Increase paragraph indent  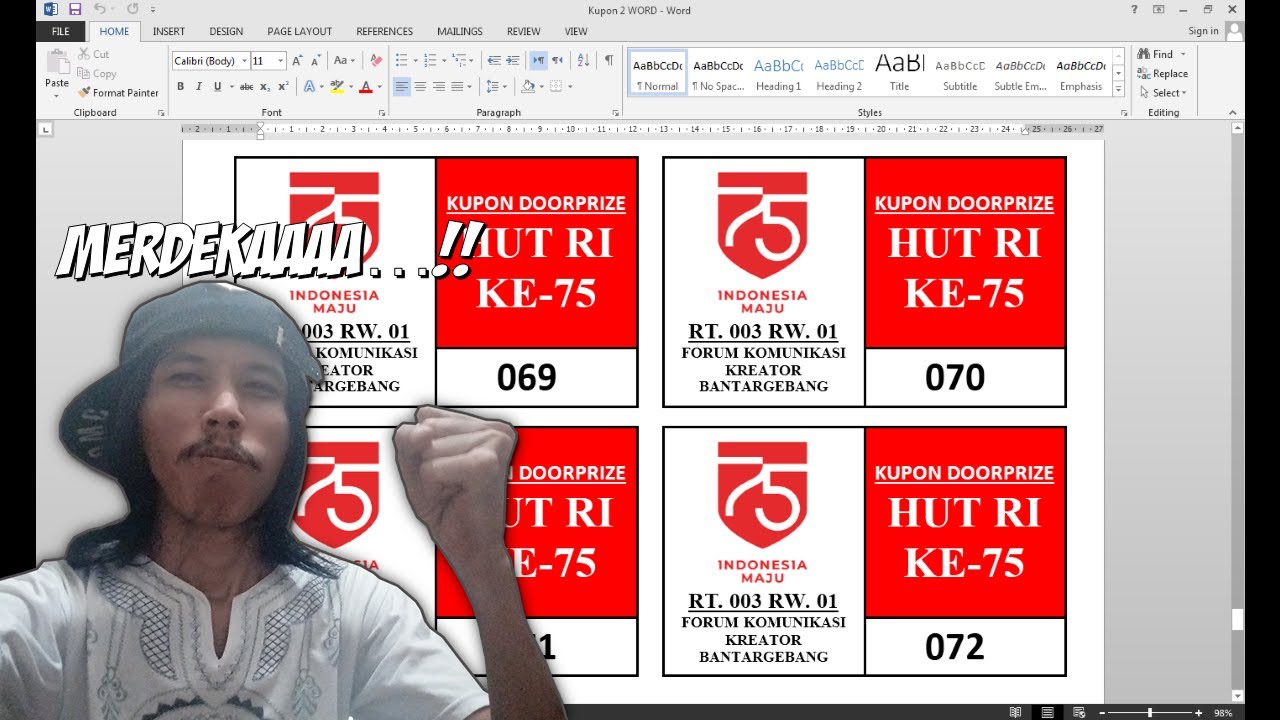(x=514, y=61)
